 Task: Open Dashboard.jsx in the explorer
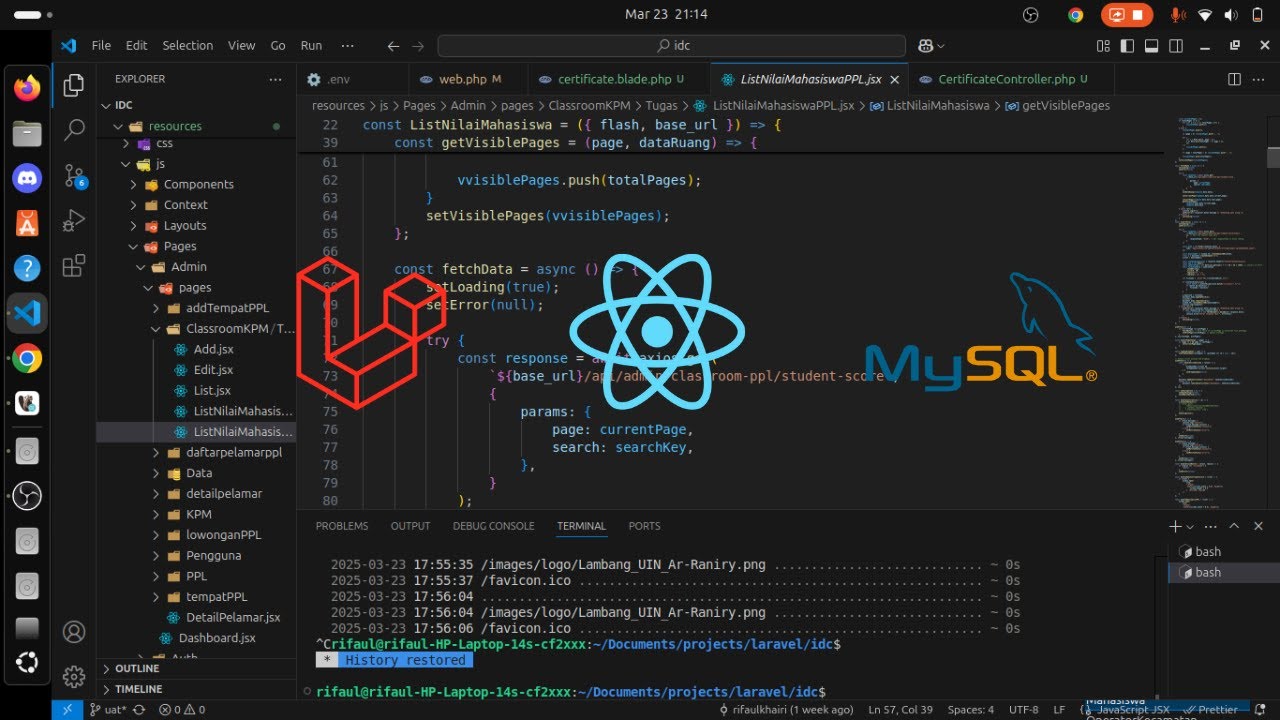217,638
